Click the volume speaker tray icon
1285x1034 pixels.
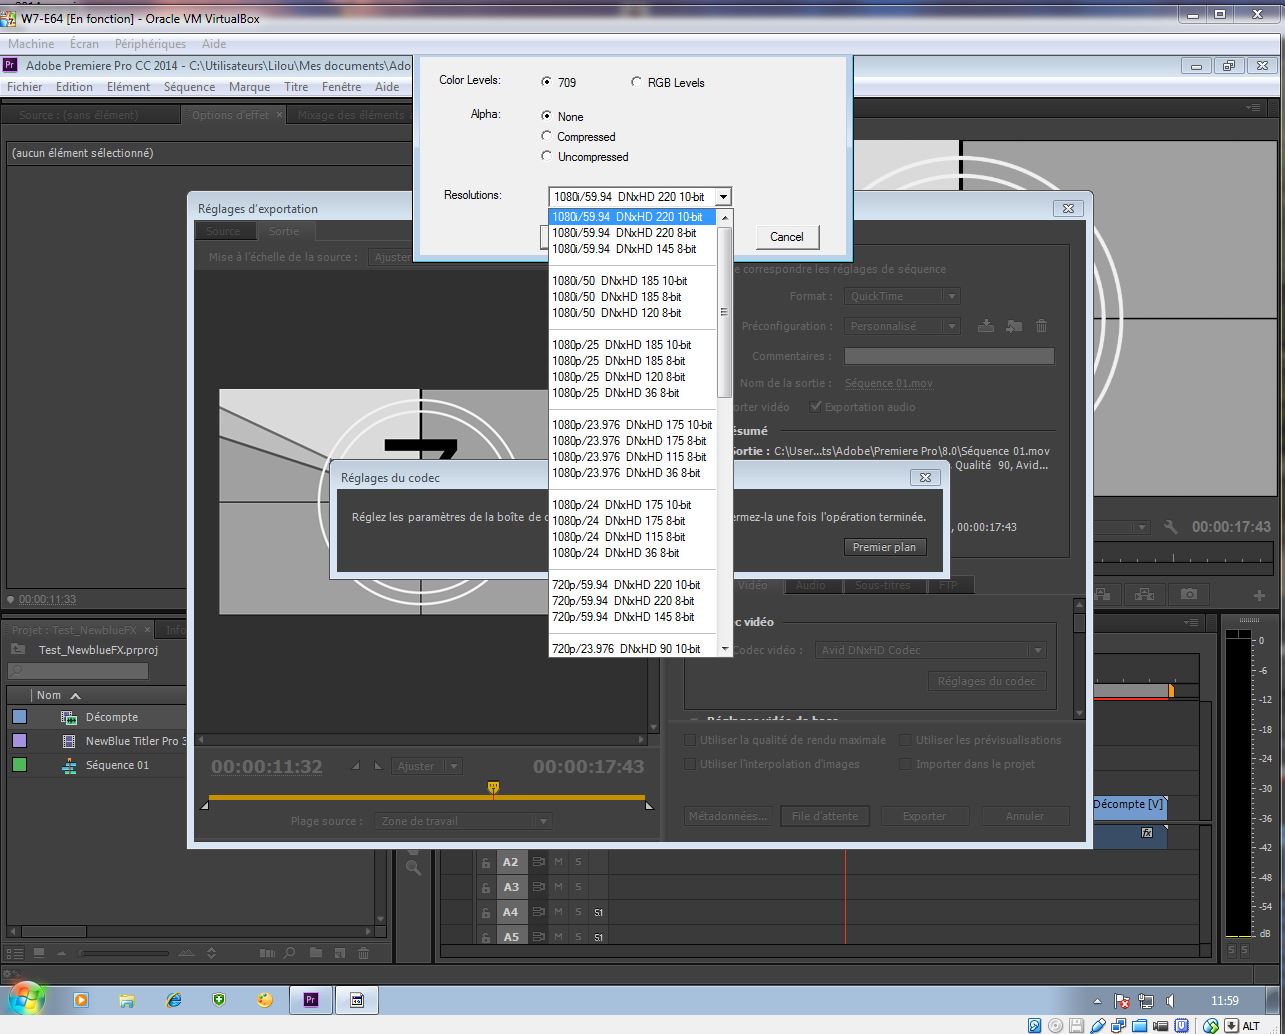[1170, 1000]
